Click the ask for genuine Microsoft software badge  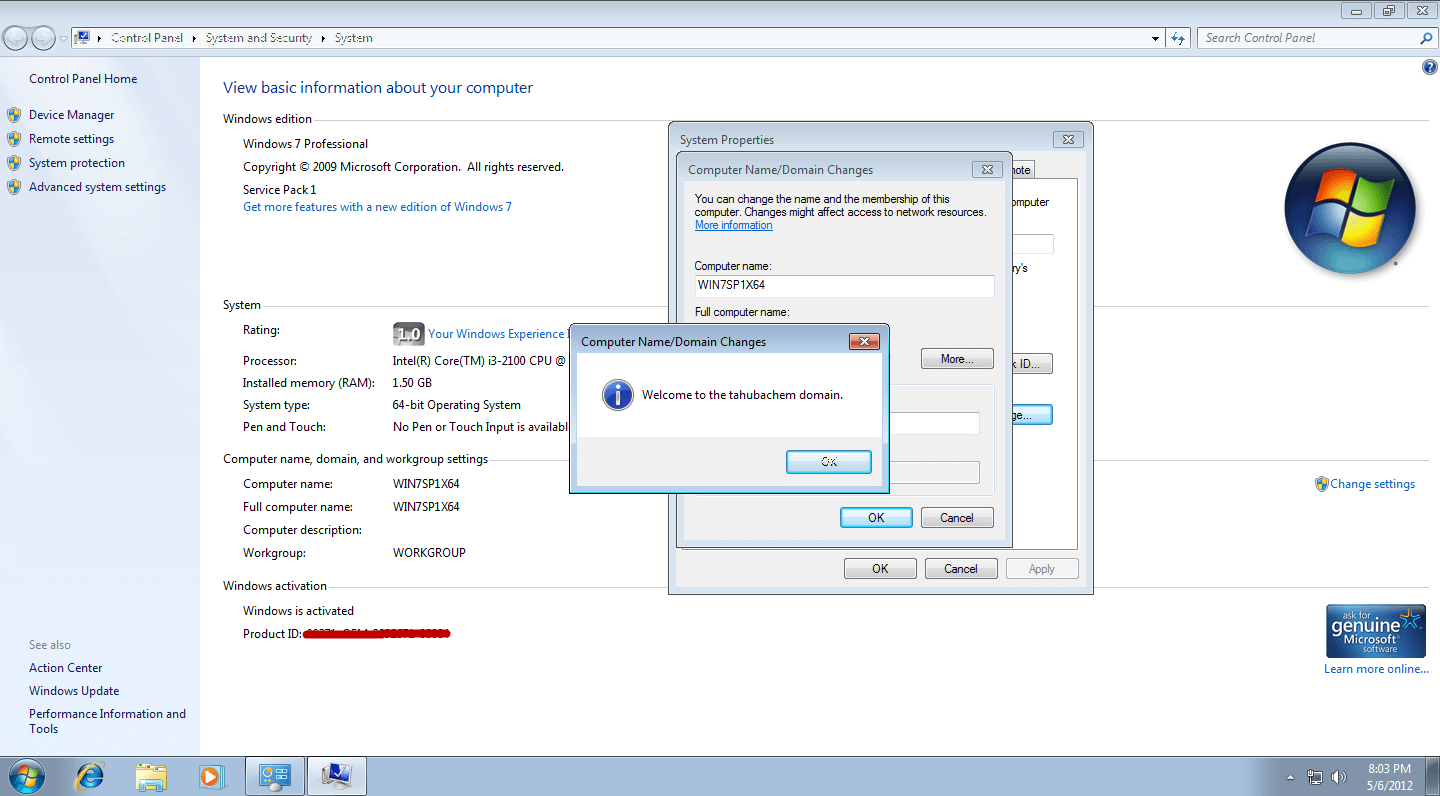[1375, 630]
